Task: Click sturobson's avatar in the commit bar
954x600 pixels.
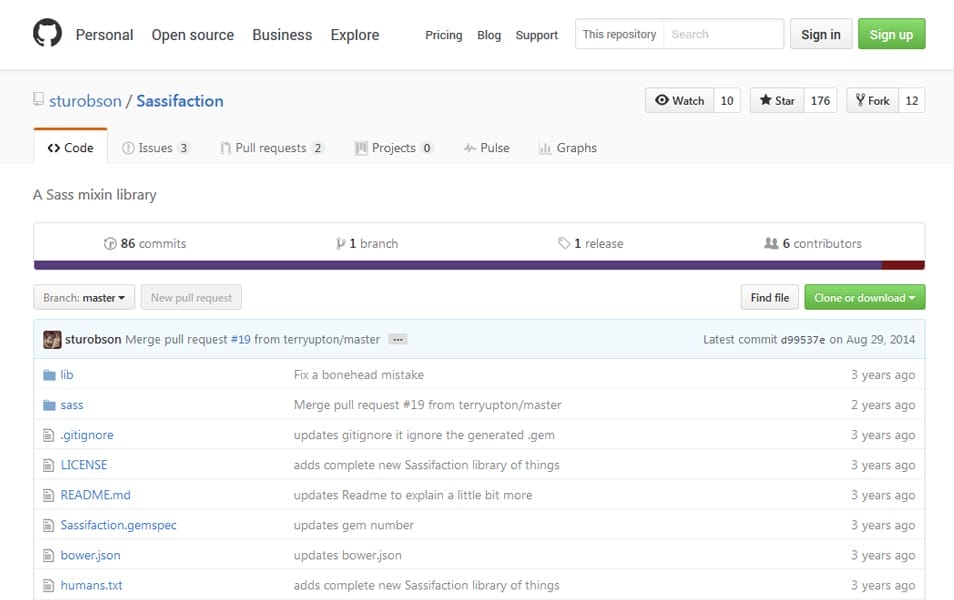Action: click(52, 340)
